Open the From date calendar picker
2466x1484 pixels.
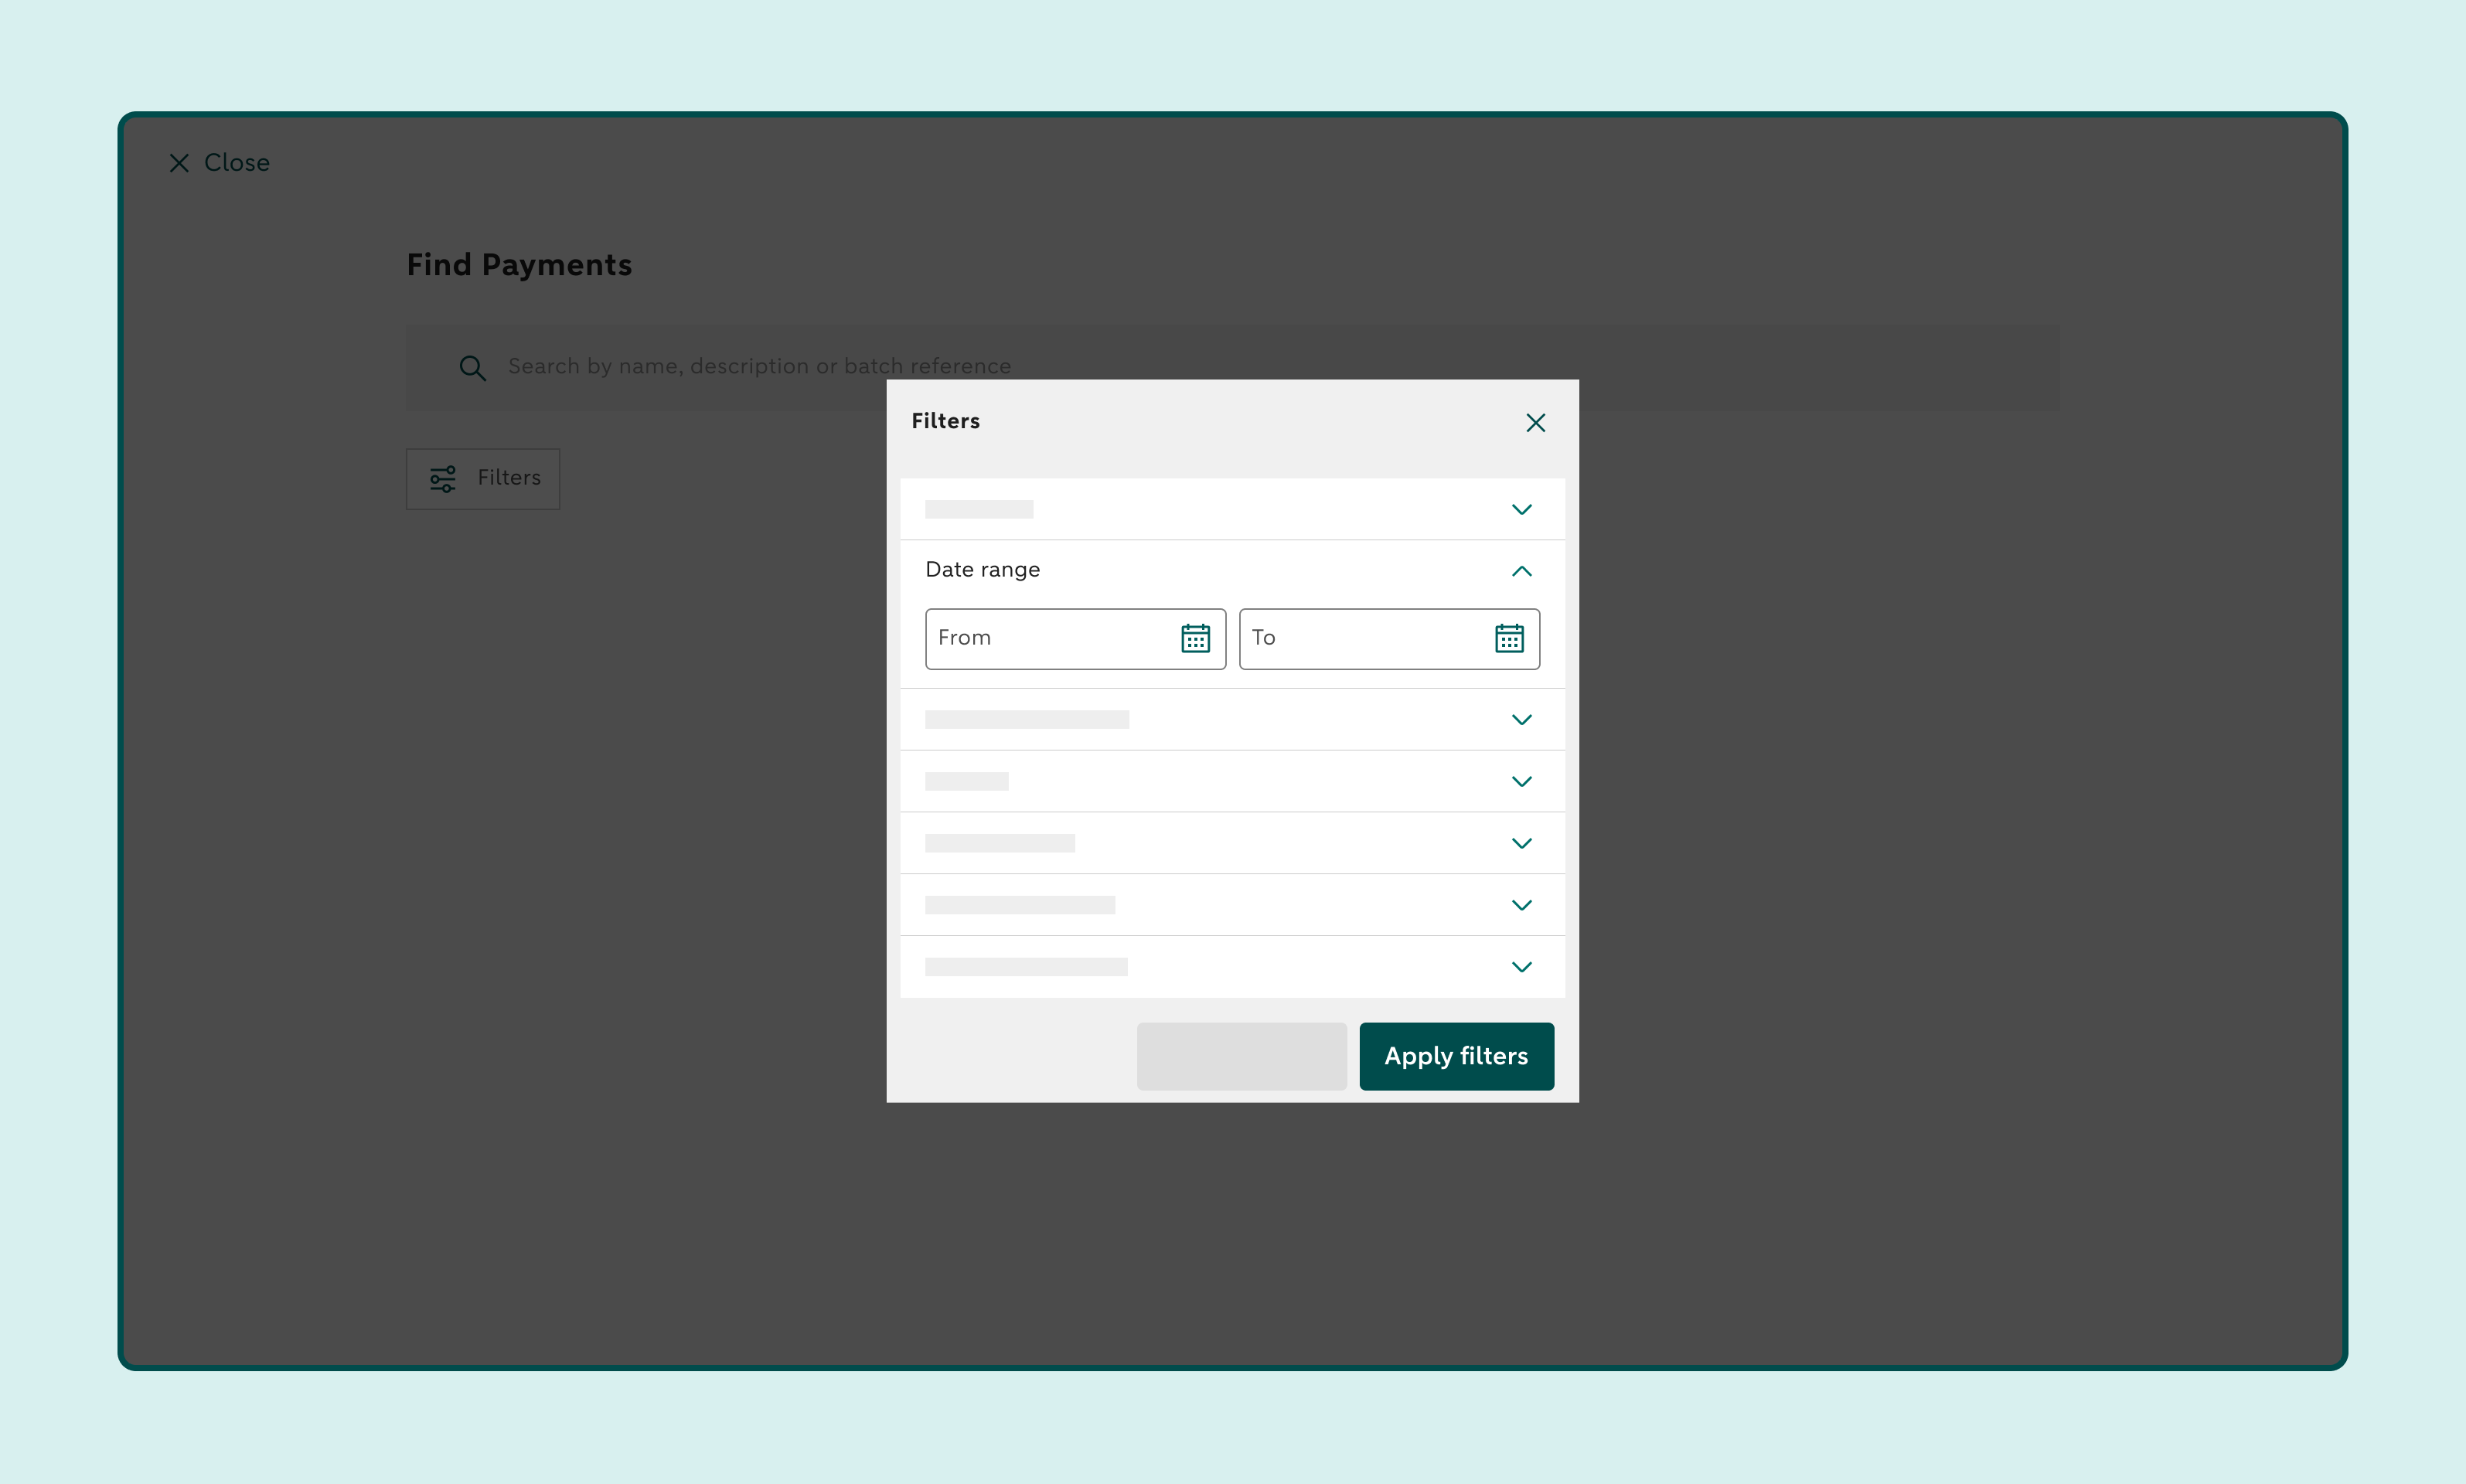point(1195,638)
